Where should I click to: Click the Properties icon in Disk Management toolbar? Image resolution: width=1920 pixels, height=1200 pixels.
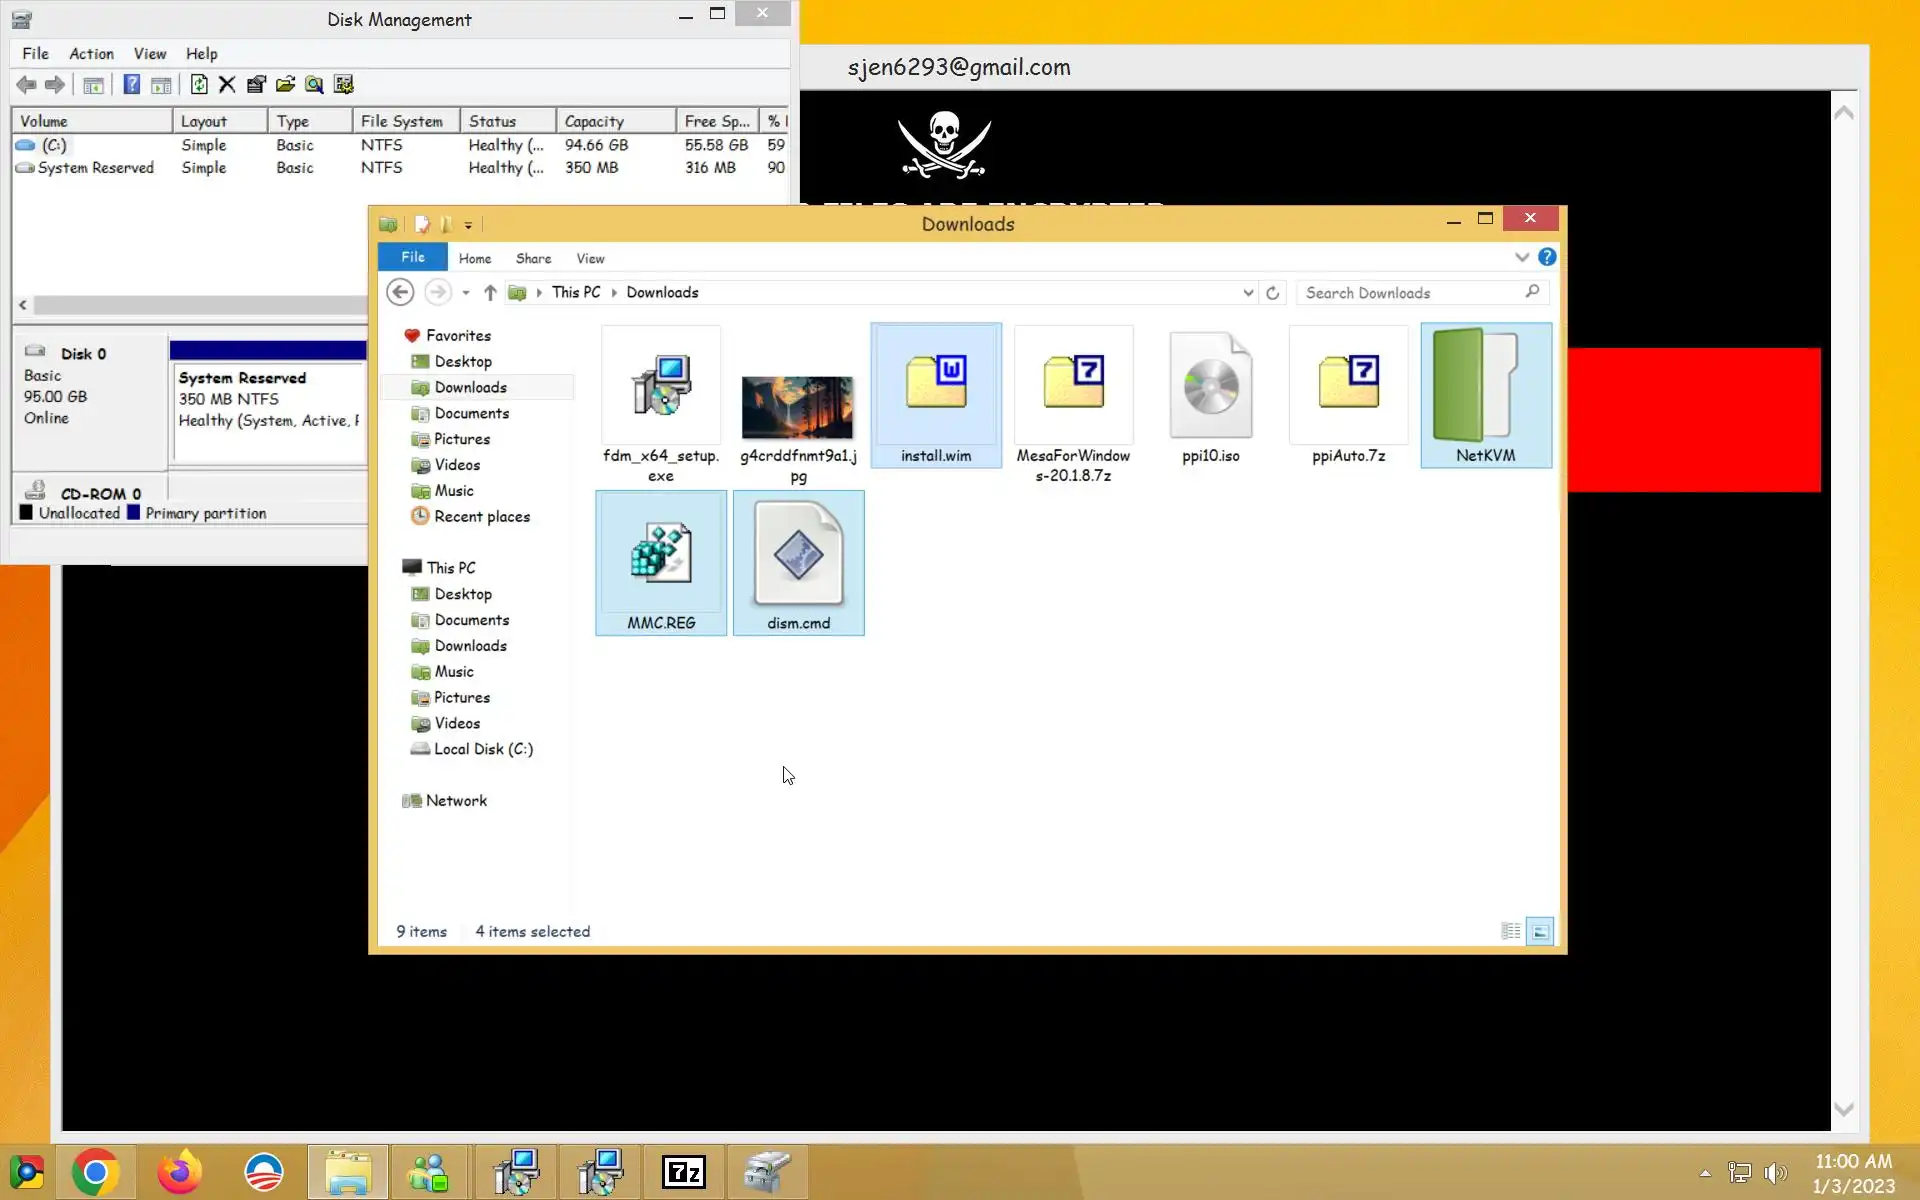tap(256, 85)
